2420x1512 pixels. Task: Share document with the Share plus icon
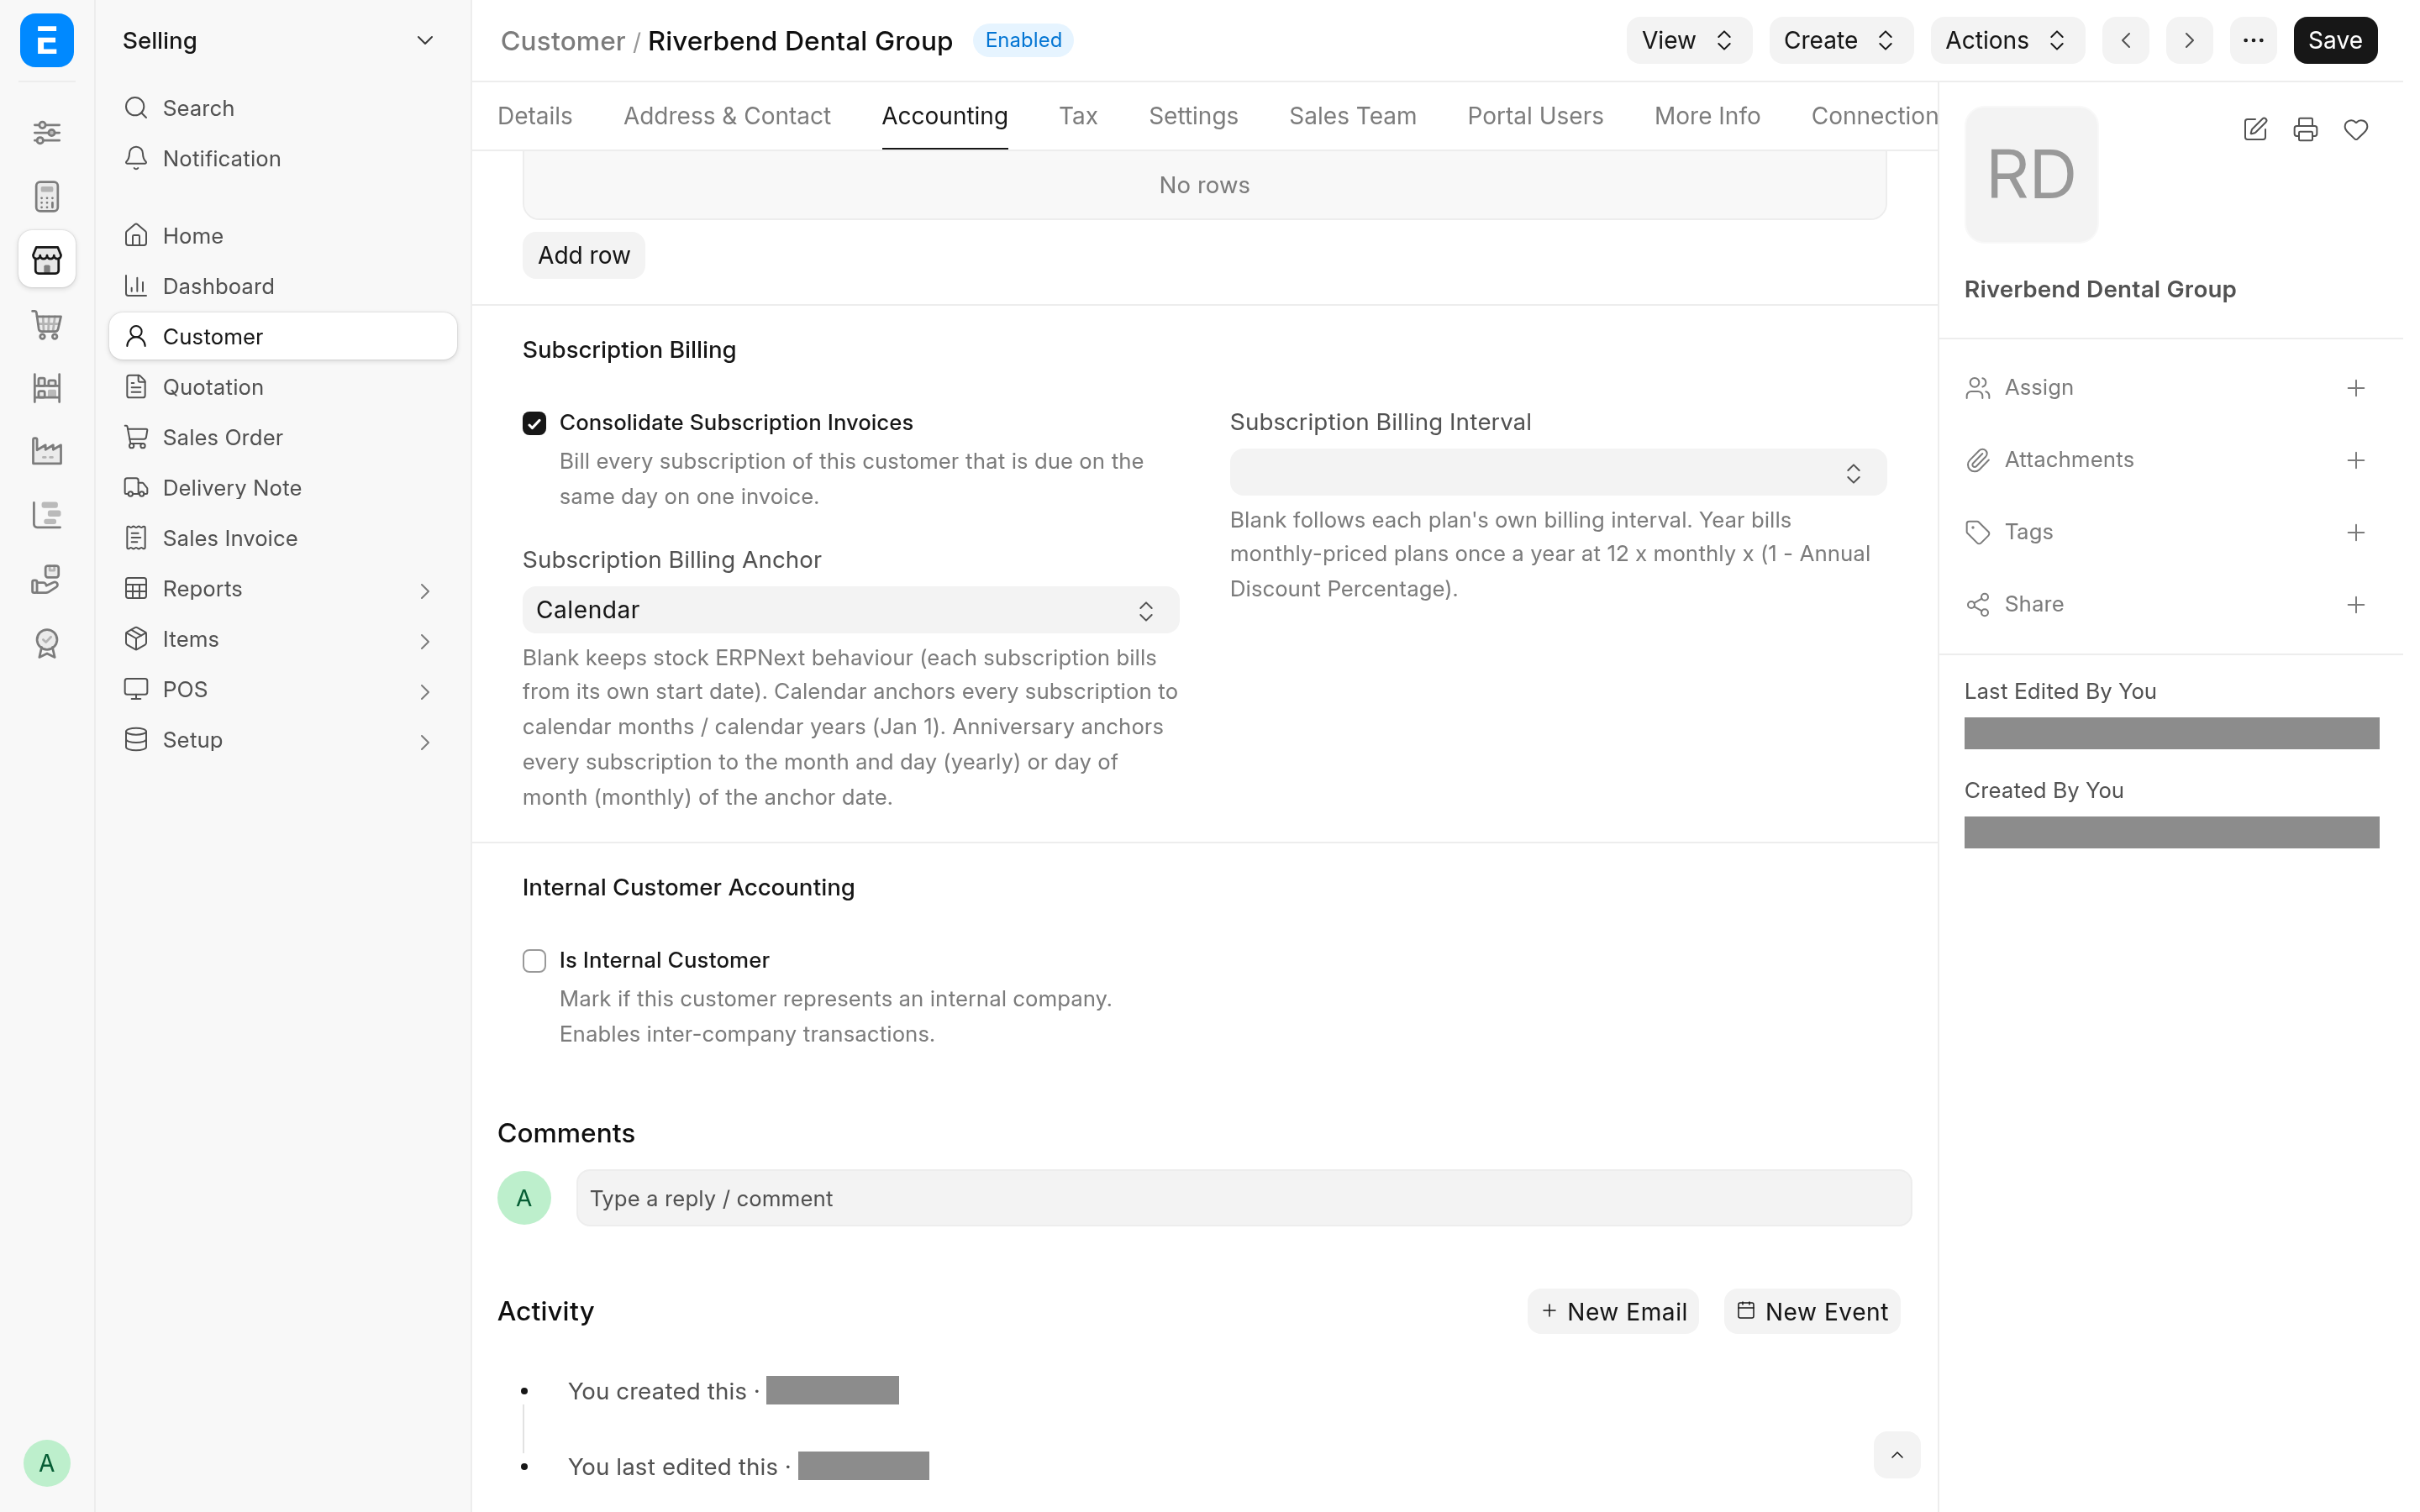[2355, 604]
